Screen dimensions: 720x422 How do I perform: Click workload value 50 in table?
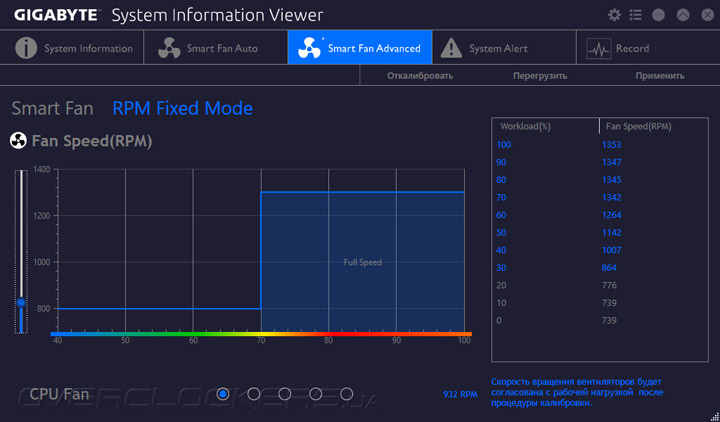point(501,232)
